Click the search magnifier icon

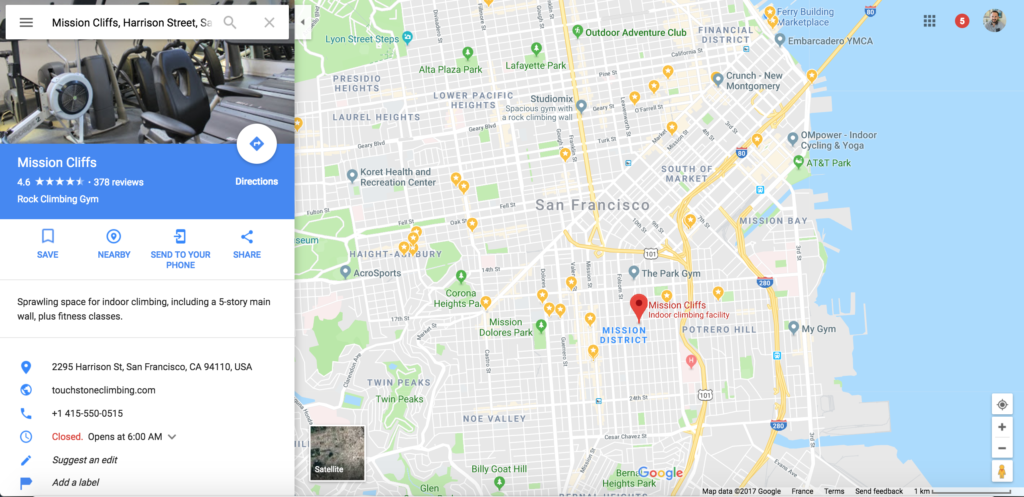click(230, 23)
